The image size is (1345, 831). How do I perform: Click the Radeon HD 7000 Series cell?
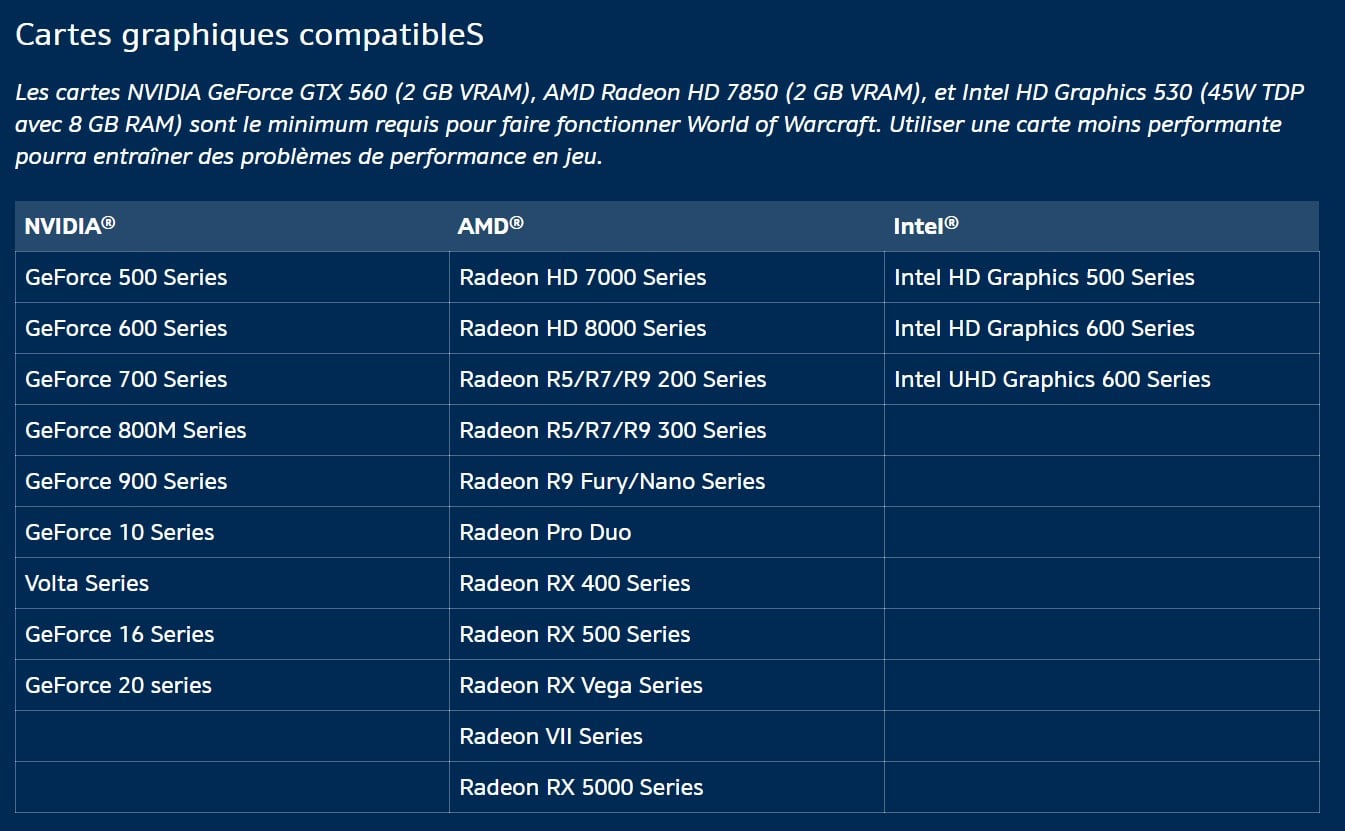[x=582, y=277]
